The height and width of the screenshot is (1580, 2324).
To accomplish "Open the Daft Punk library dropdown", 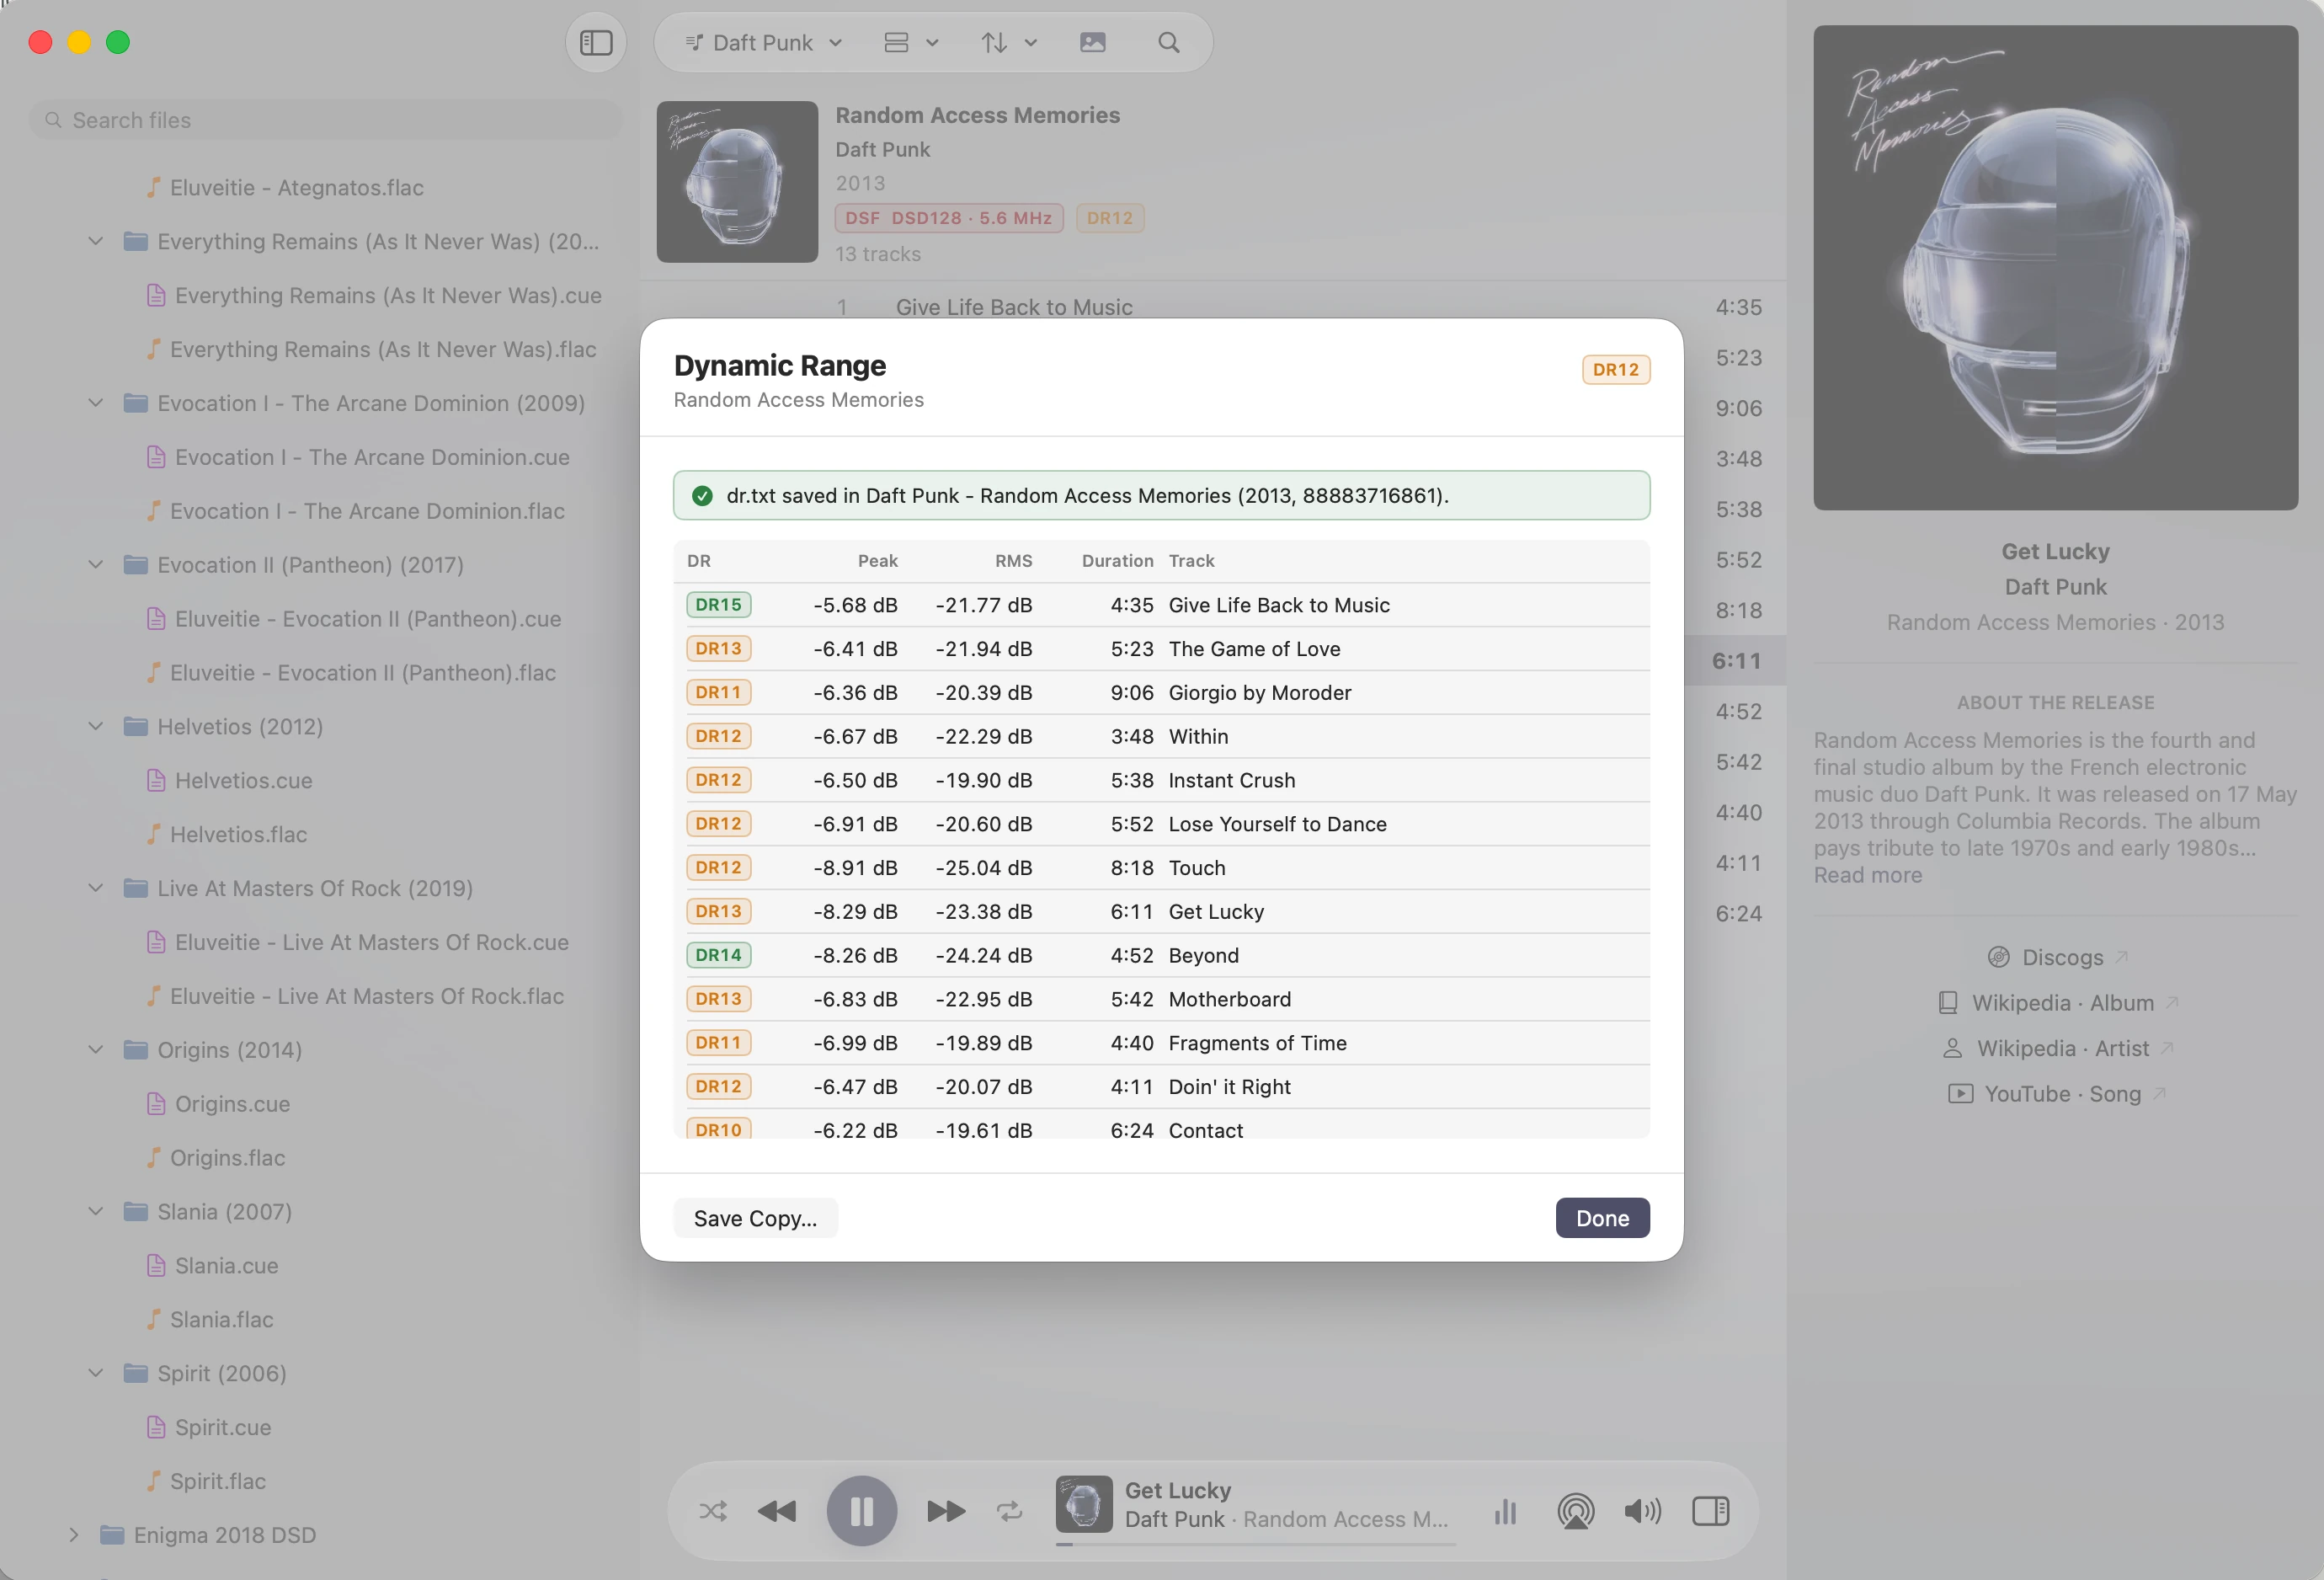I will (x=764, y=43).
